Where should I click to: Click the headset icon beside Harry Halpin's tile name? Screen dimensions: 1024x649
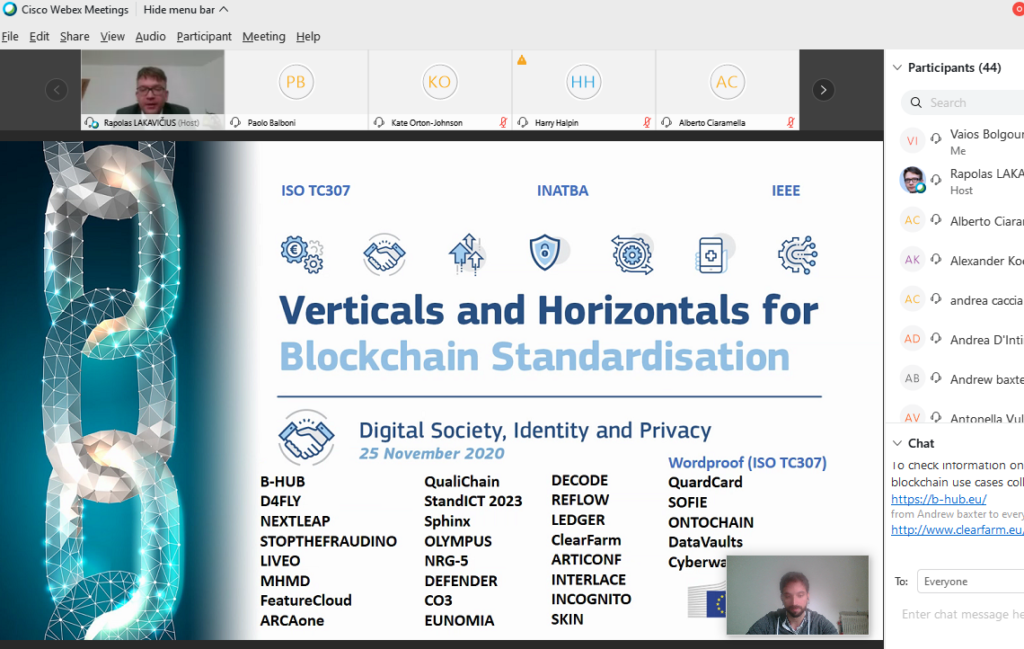(522, 122)
